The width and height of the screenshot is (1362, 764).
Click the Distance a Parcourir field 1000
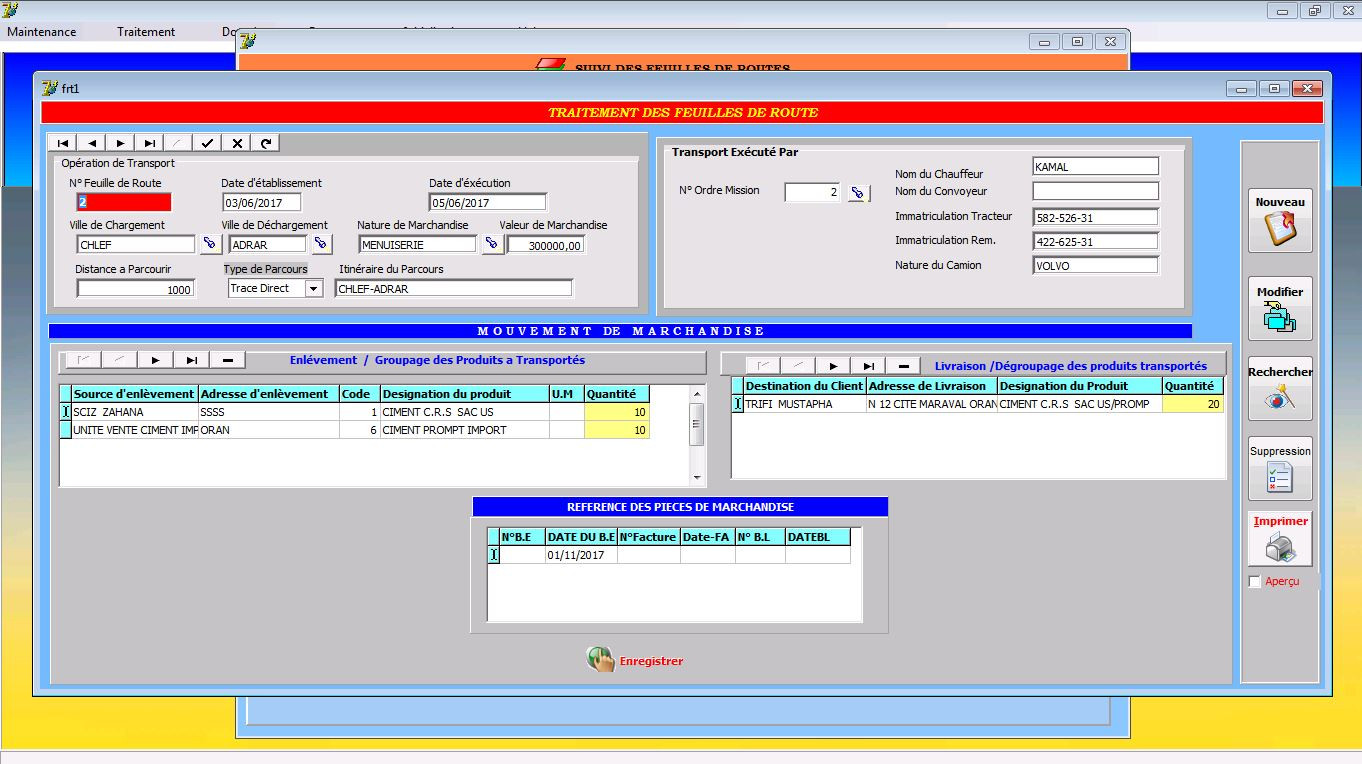136,289
